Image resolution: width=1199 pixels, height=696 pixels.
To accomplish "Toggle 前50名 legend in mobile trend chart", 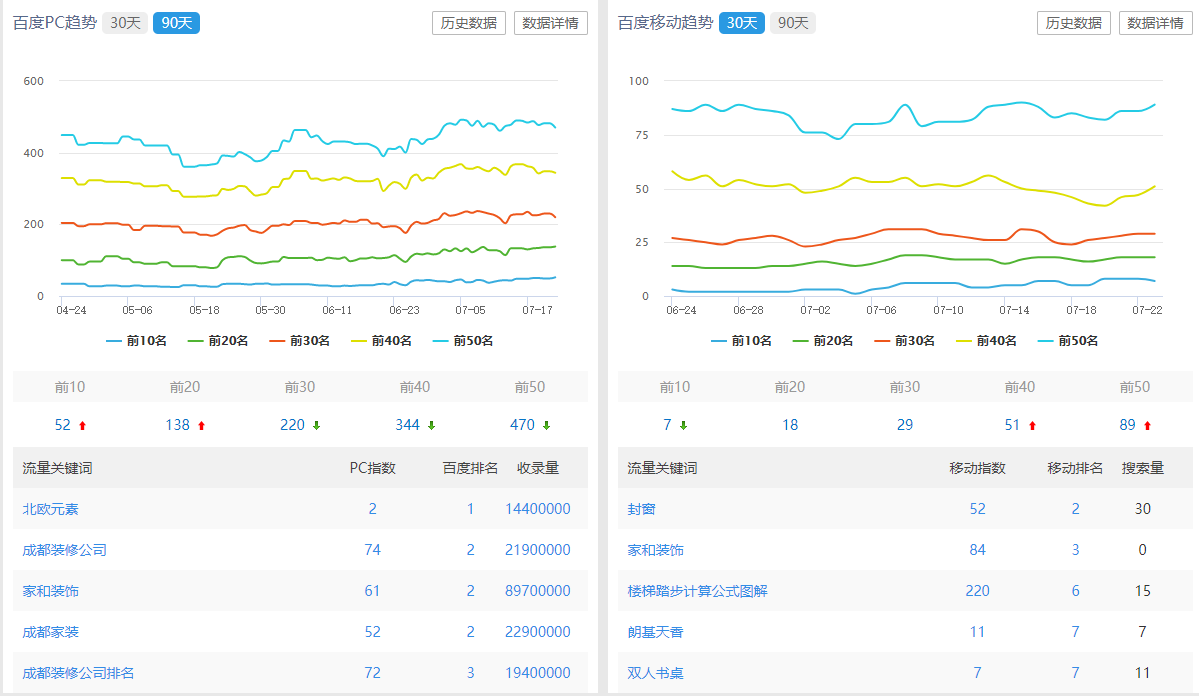I will pyautogui.click(x=1067, y=341).
